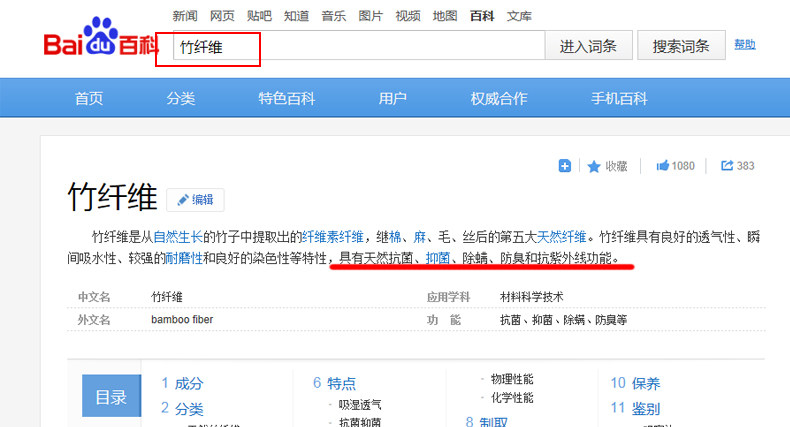790x427 pixels.
Task: Follow the 抑菌 link in summary
Action: (x=437, y=258)
